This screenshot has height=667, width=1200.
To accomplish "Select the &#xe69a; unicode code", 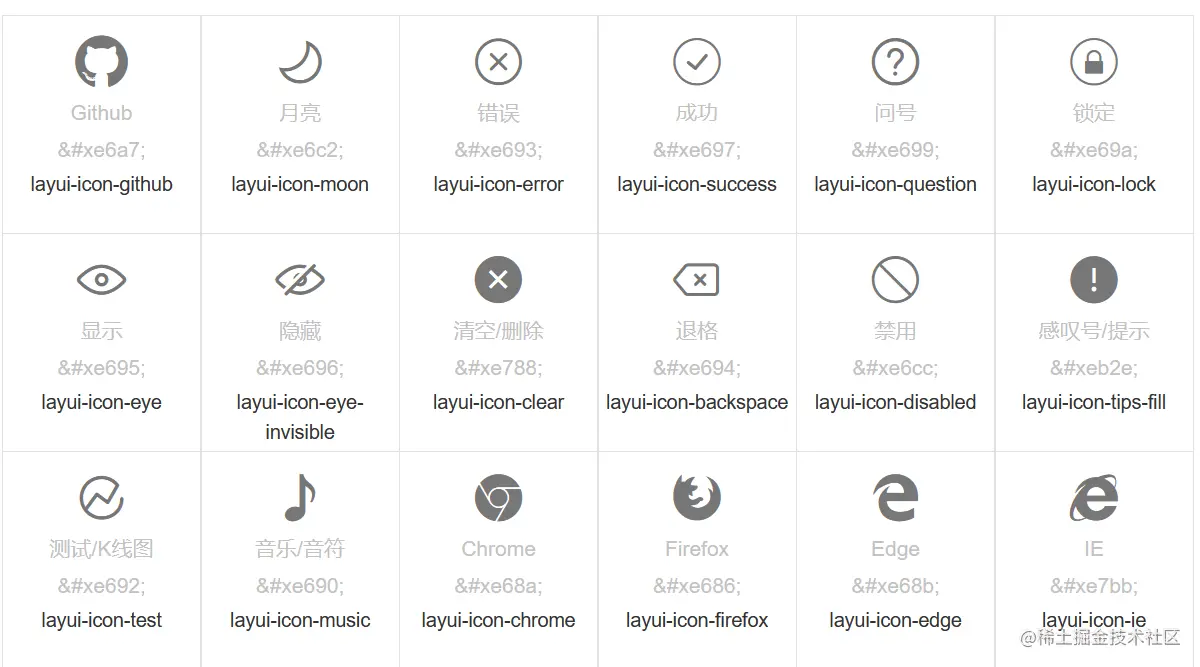I will 1094,150.
